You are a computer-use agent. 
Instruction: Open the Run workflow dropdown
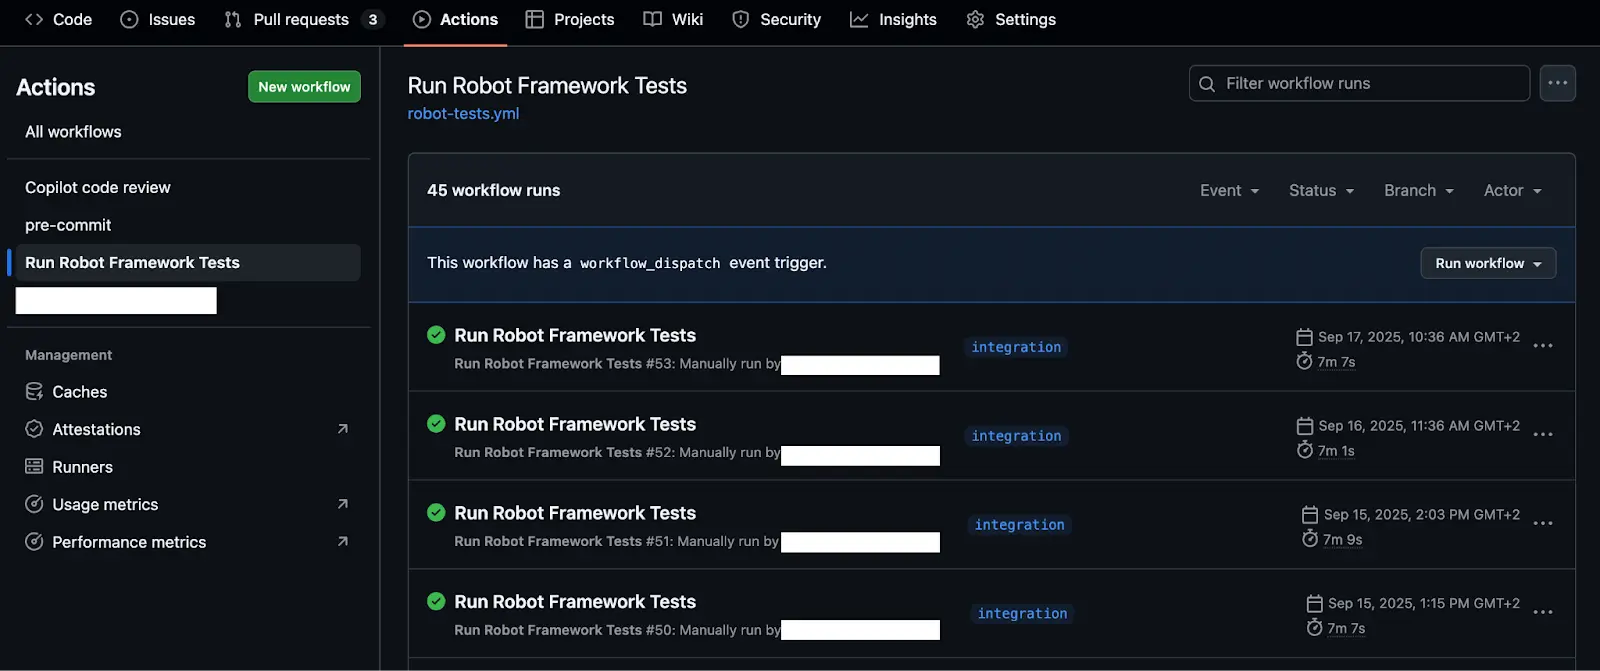tap(1488, 263)
